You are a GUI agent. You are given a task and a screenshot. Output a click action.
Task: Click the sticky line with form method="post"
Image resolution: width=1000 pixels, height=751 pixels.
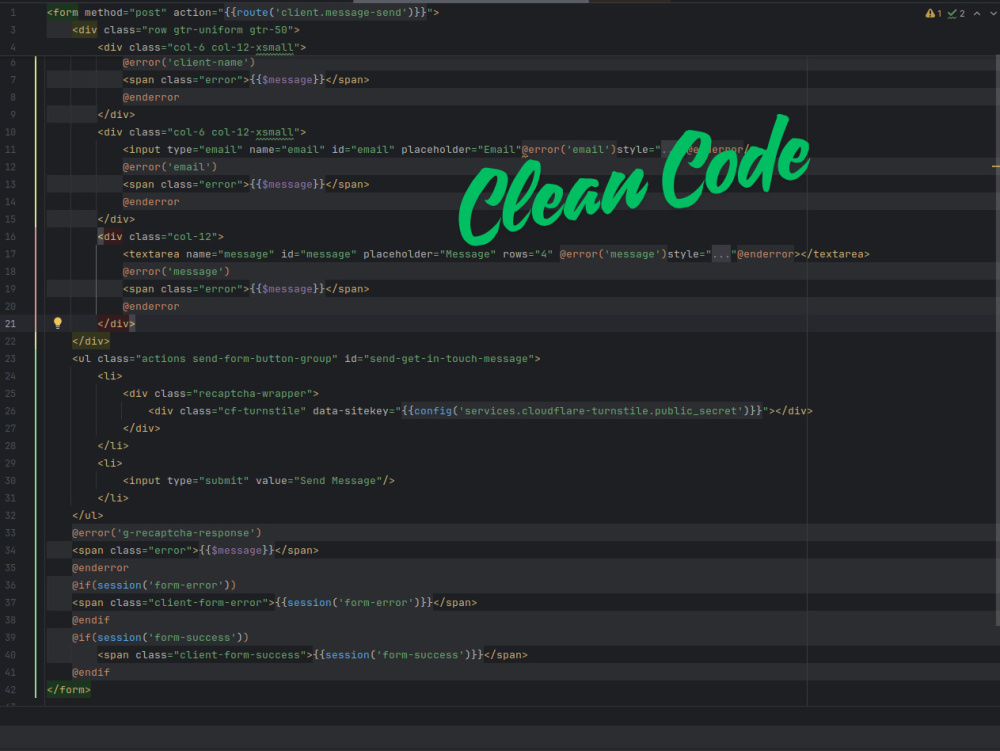pyautogui.click(x=243, y=12)
